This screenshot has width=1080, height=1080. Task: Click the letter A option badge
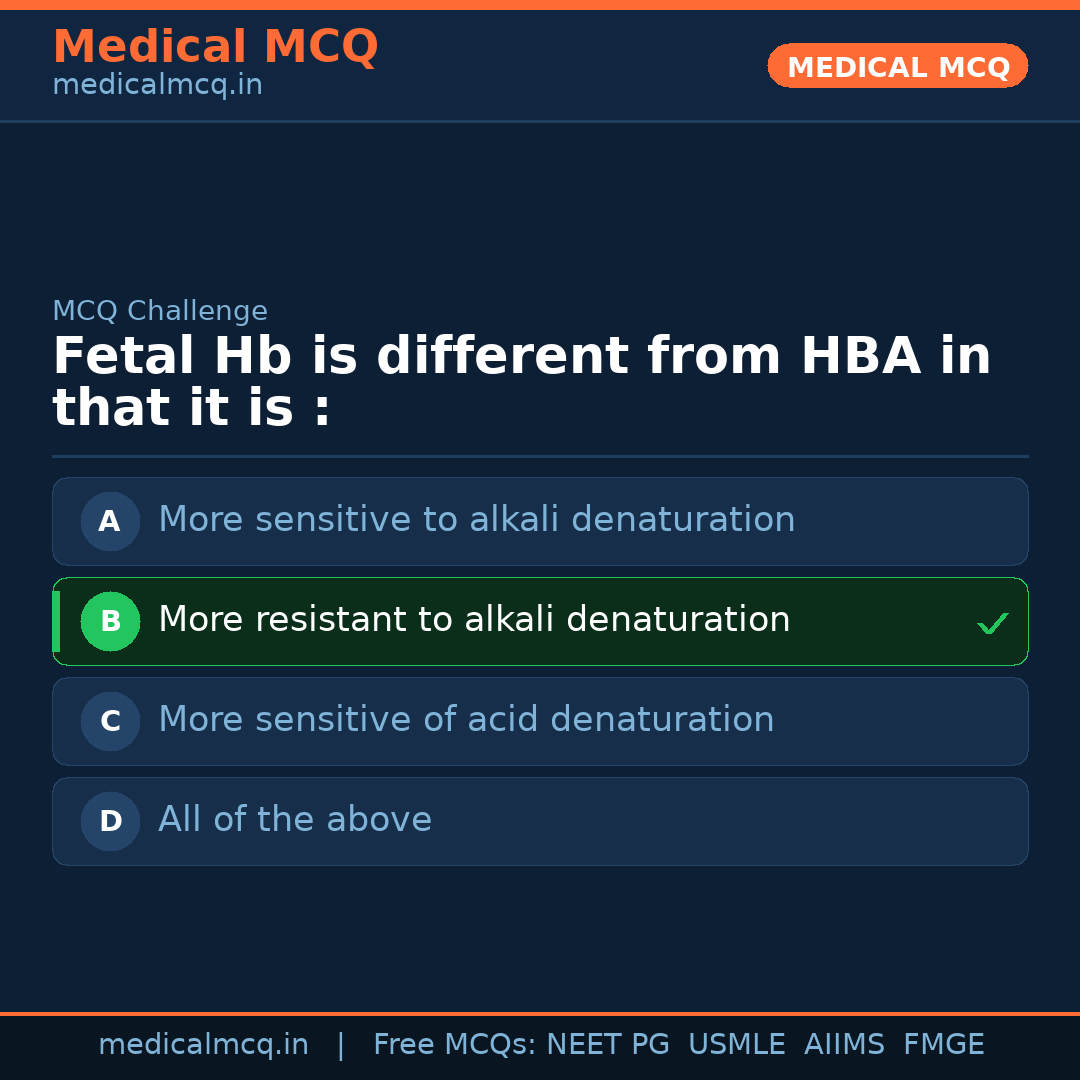click(110, 521)
